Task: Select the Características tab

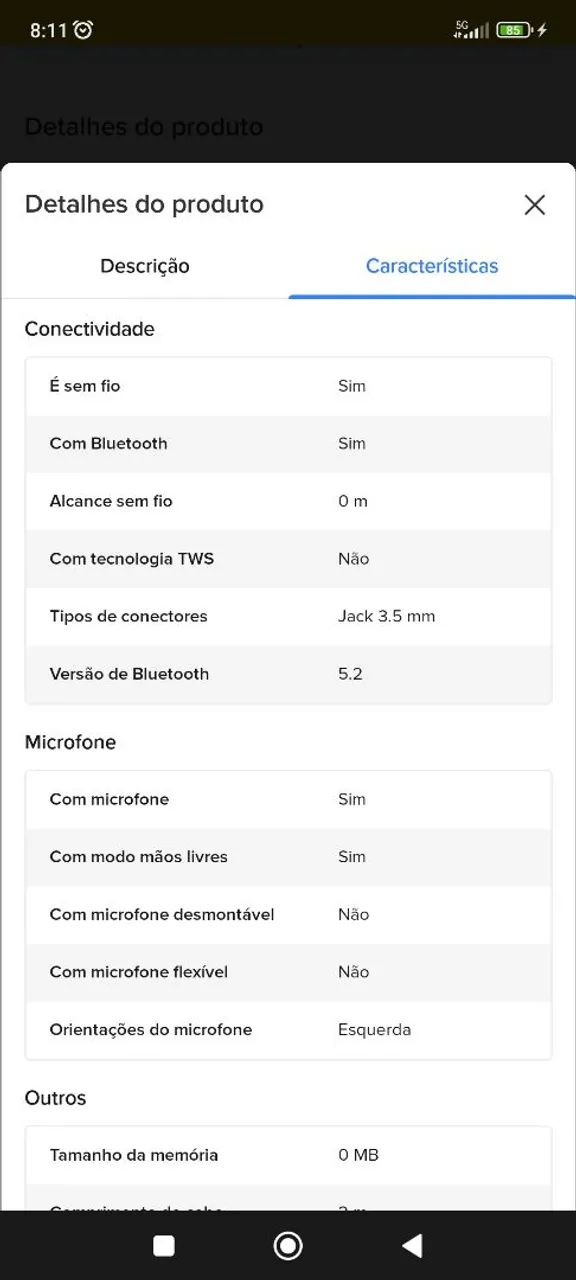Action: point(431,266)
